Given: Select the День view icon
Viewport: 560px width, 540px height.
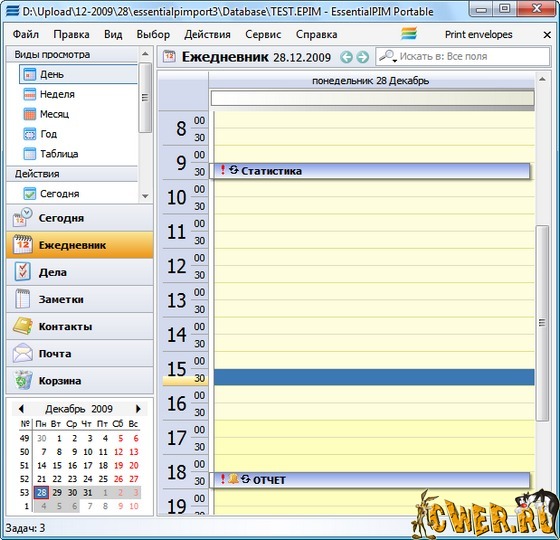Looking at the screenshot, I should pos(29,74).
